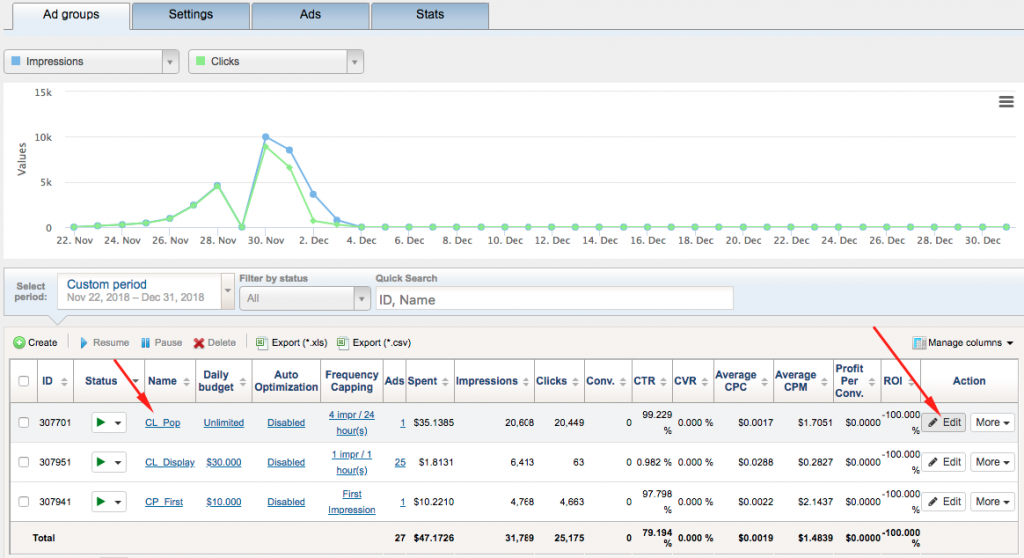Toggle the select-all checkbox in table header
The height and width of the screenshot is (558, 1024).
(x=24, y=381)
